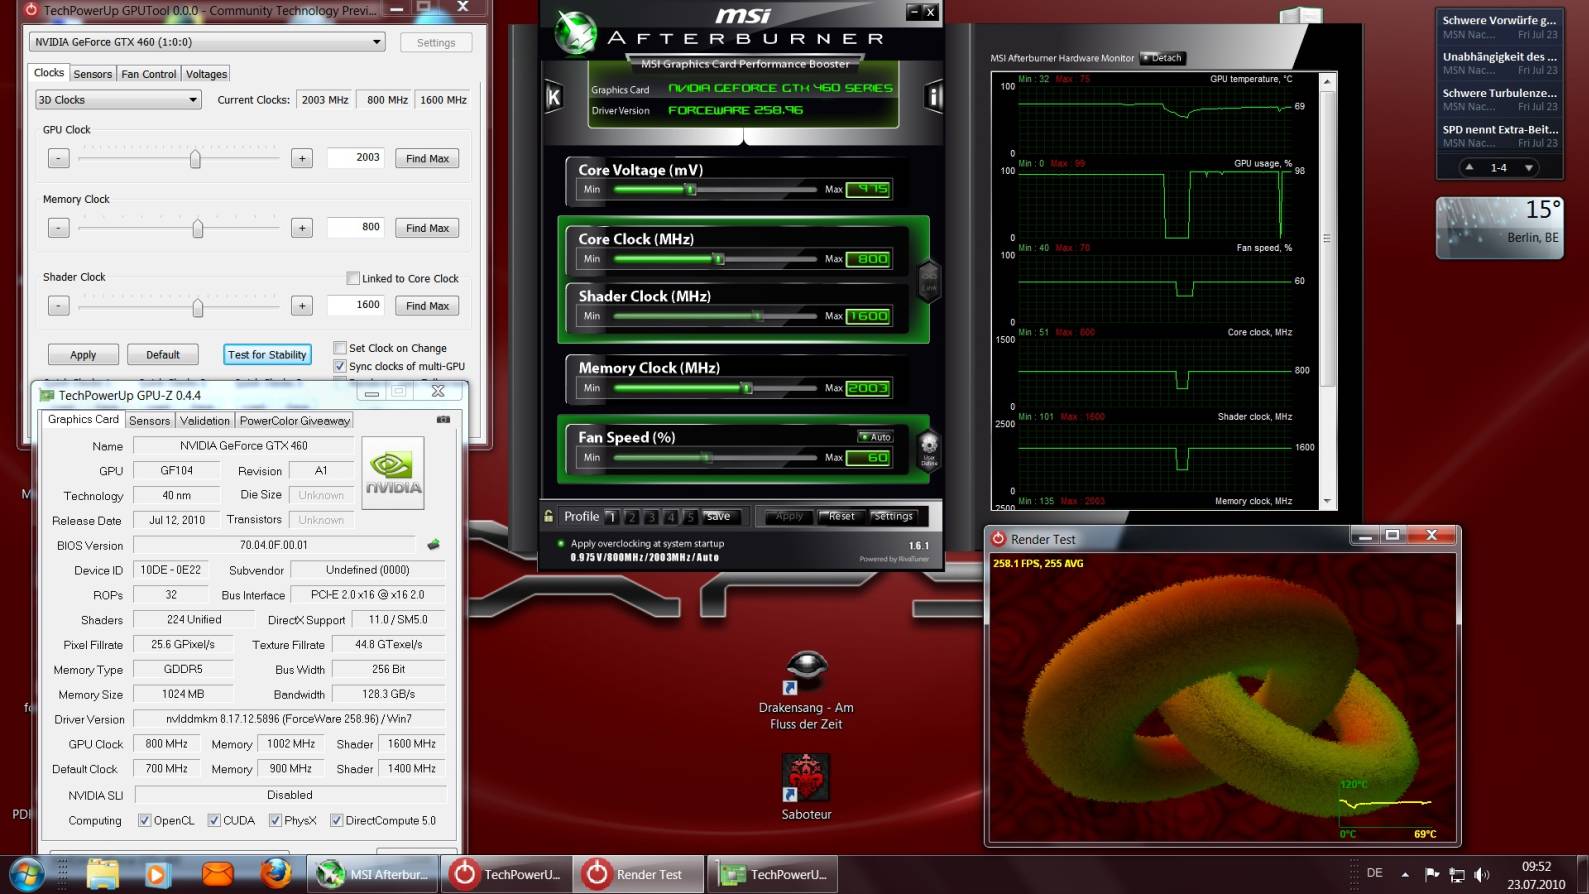1589x894 pixels.
Task: Select Afterburner profile slot 5
Action: 689,517
